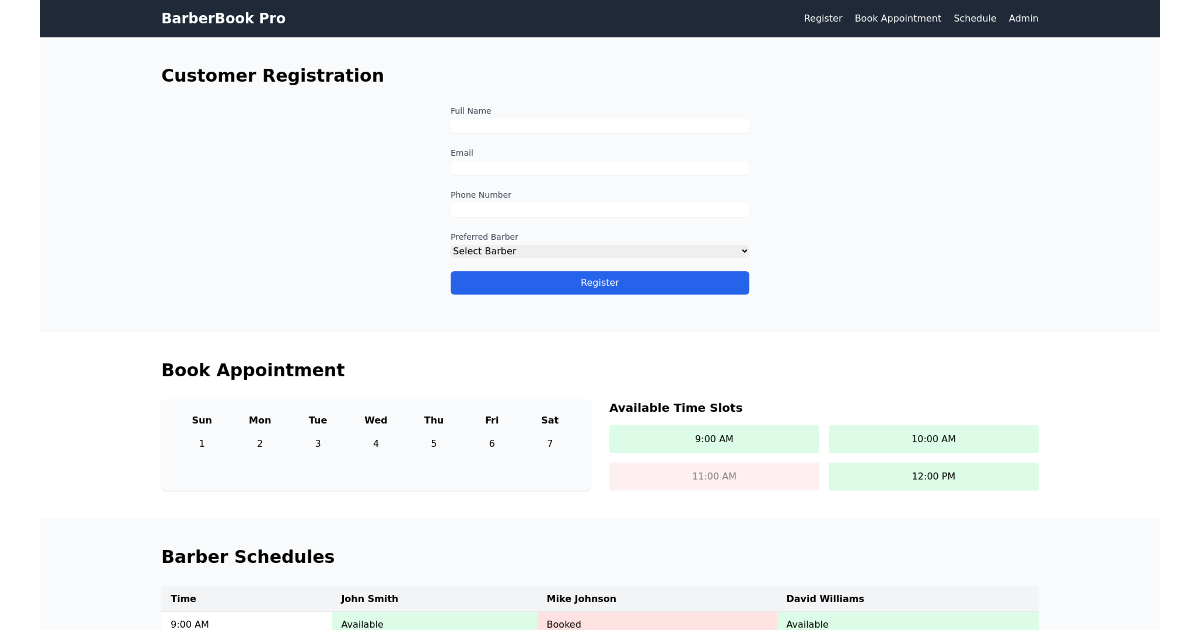Select the 10:00 AM time slot
Viewport: 1200px width, 630px height.
pyautogui.click(x=933, y=438)
